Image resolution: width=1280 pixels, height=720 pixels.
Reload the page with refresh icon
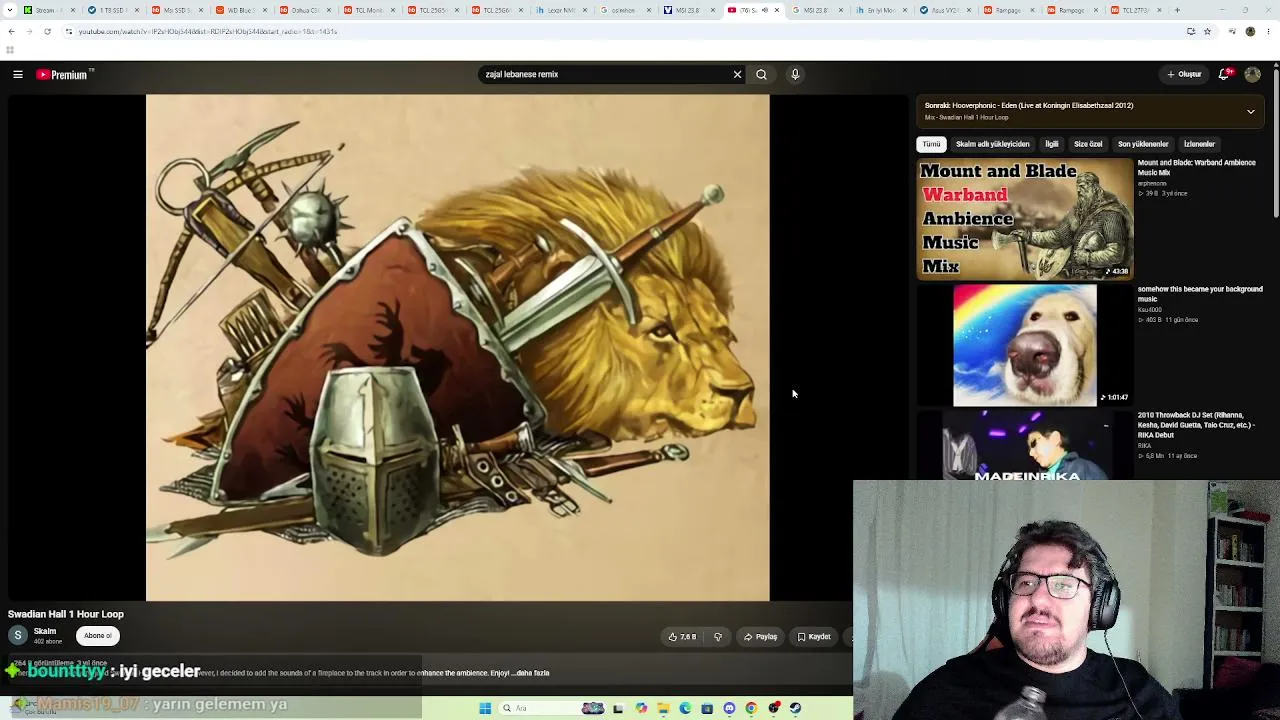[47, 31]
